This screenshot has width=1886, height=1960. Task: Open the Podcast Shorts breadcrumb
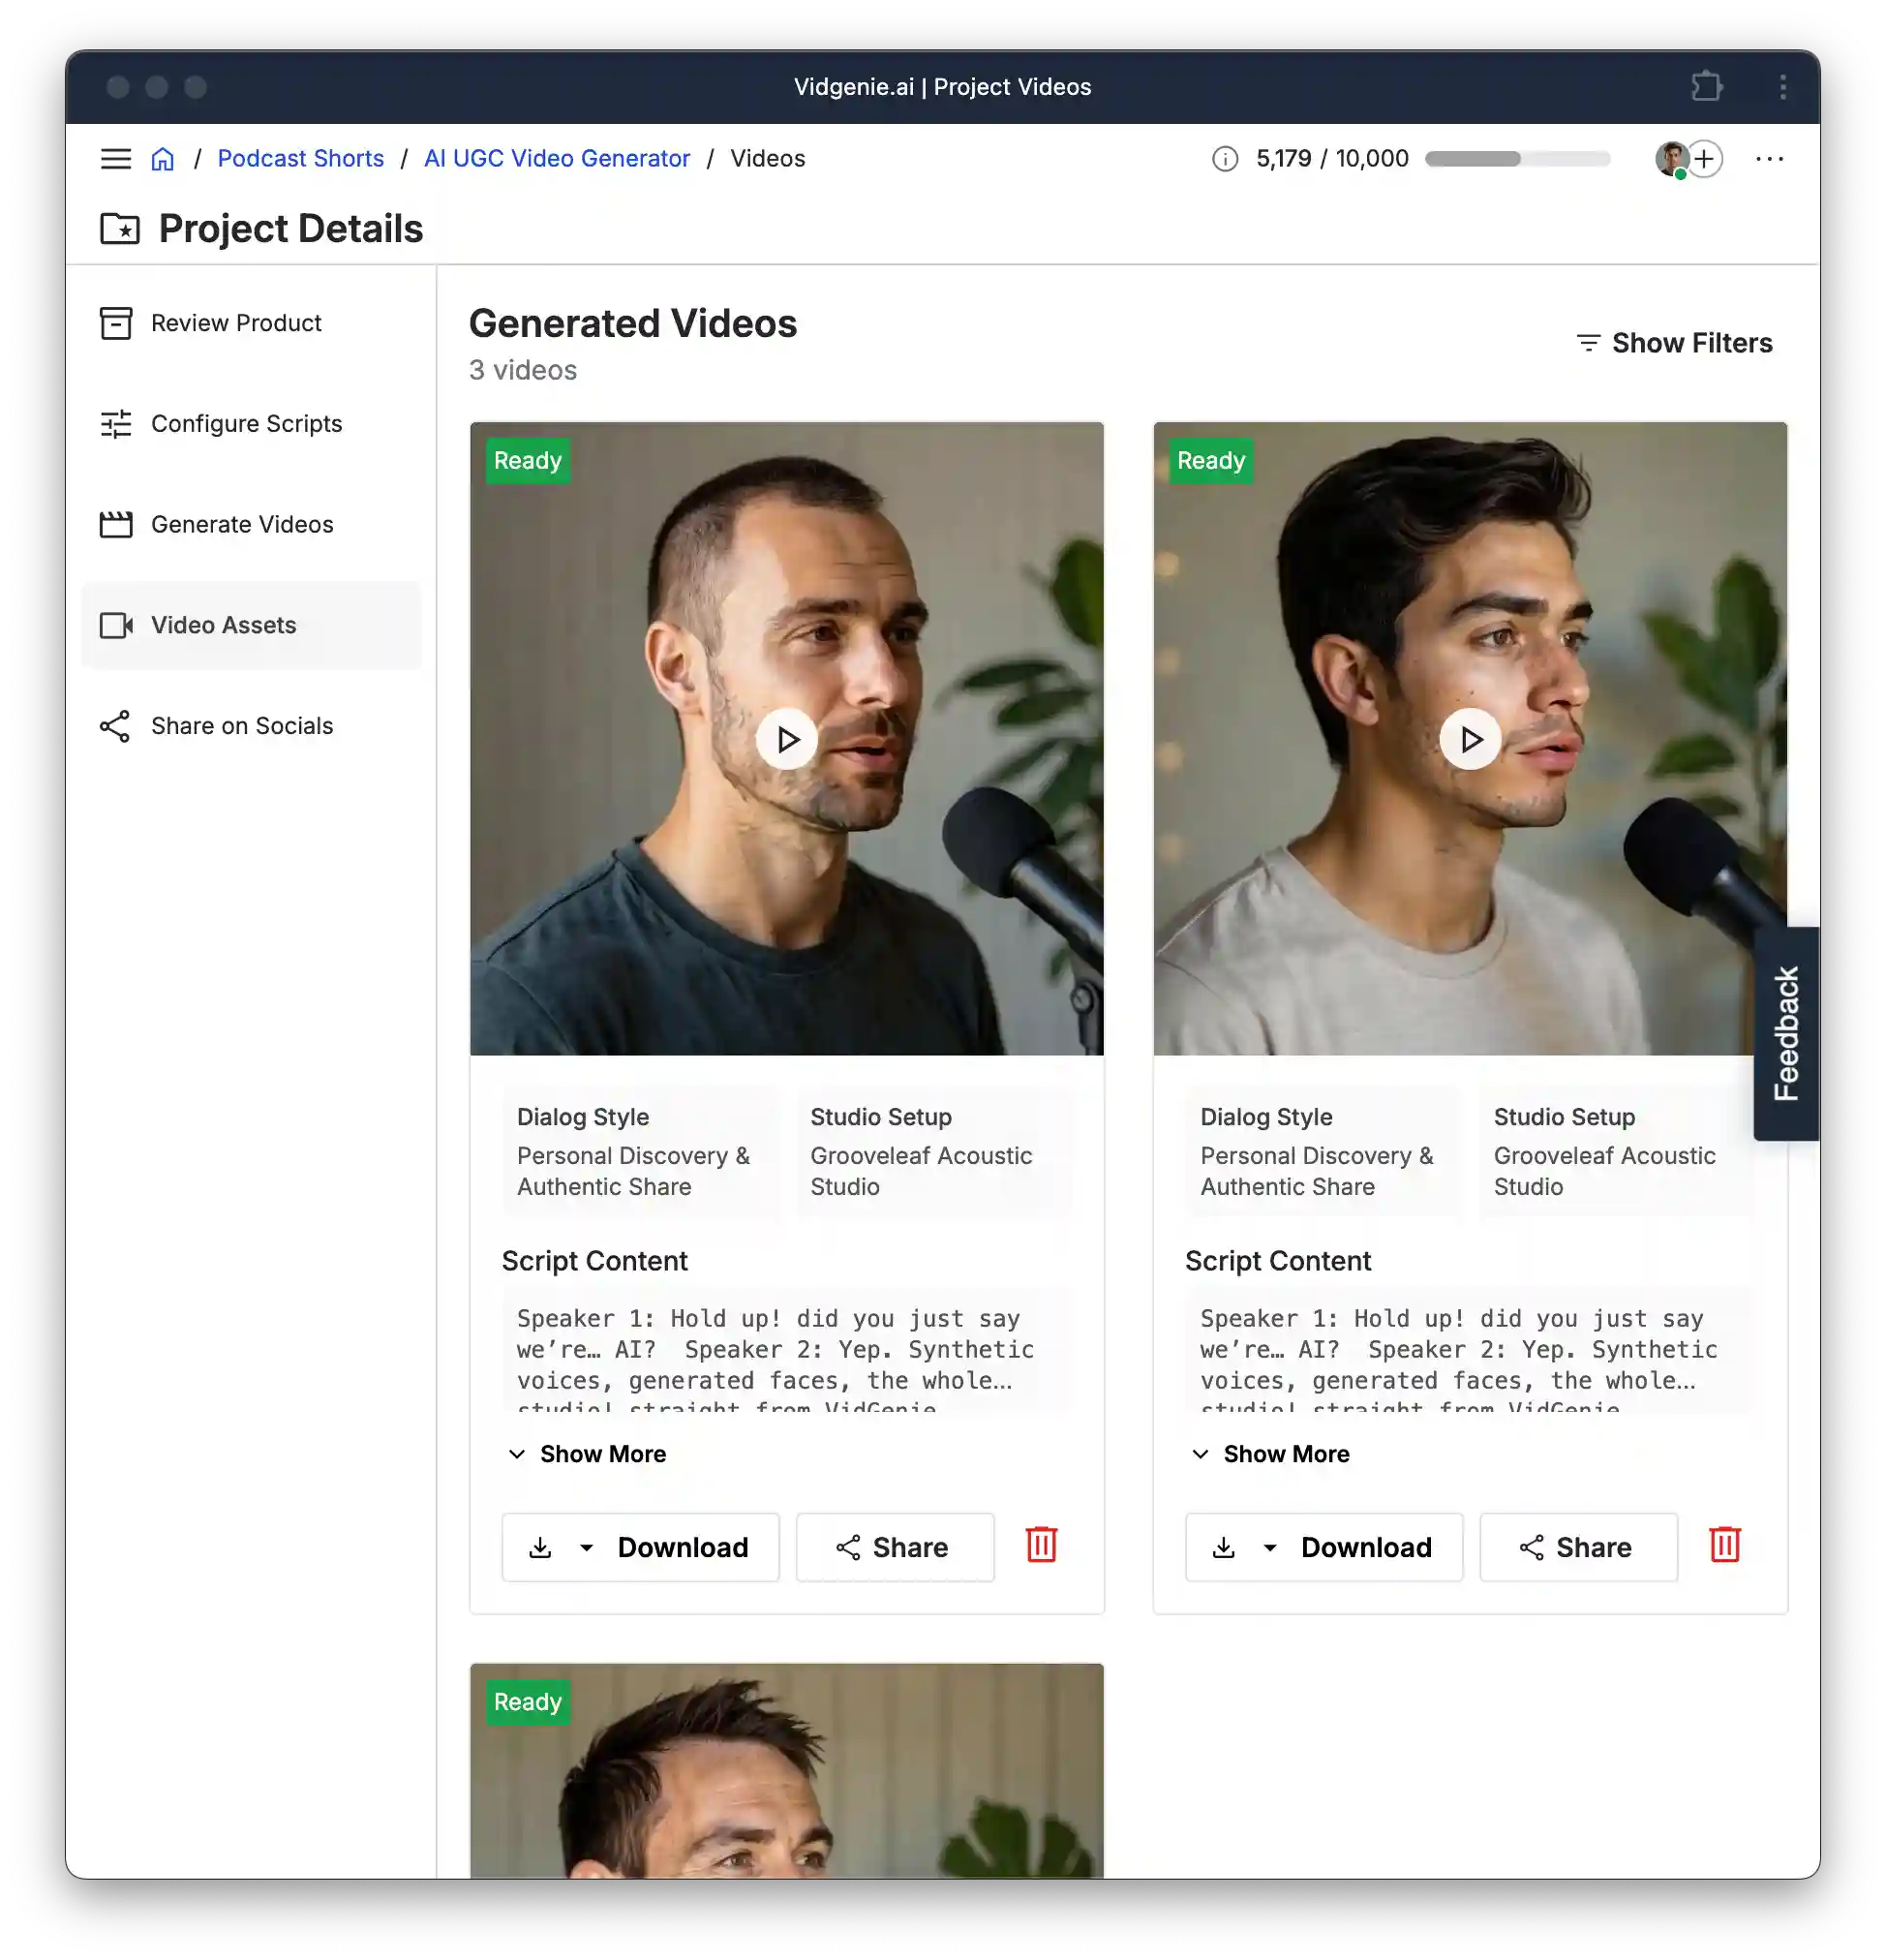click(300, 158)
